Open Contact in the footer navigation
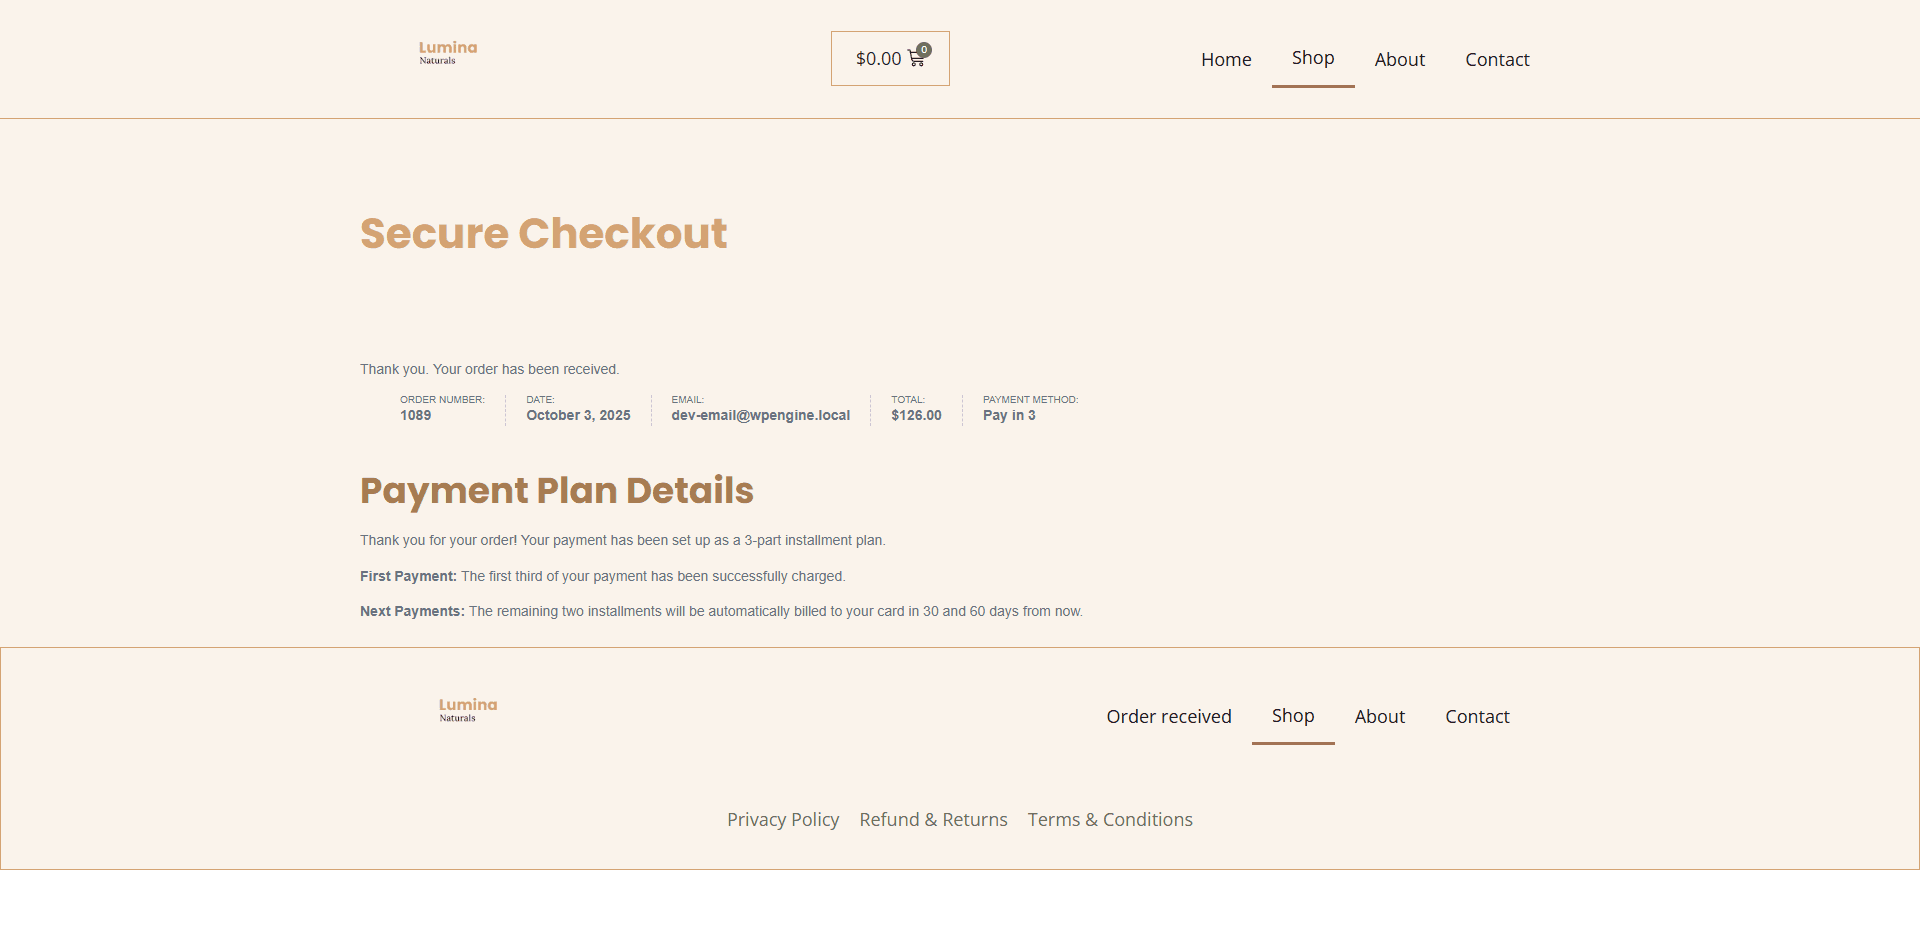Screen dimensions: 1920x945 coord(1477,717)
